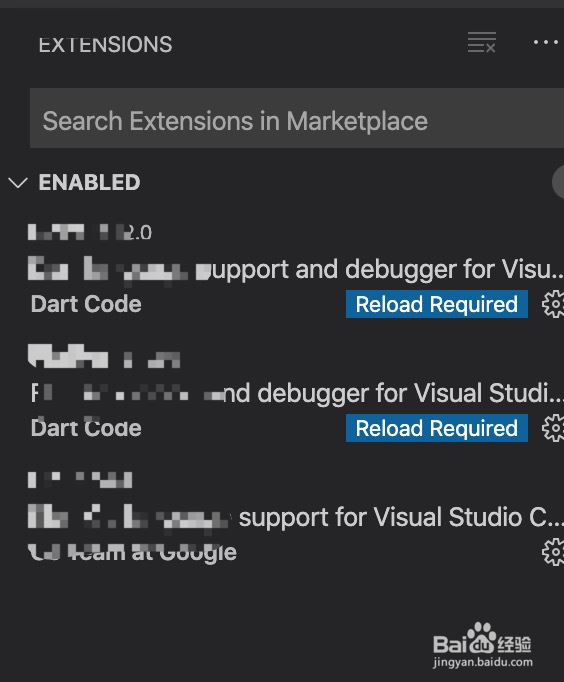This screenshot has height=682, width=564.
Task: Click the enabled extensions count badge
Action: (558, 182)
